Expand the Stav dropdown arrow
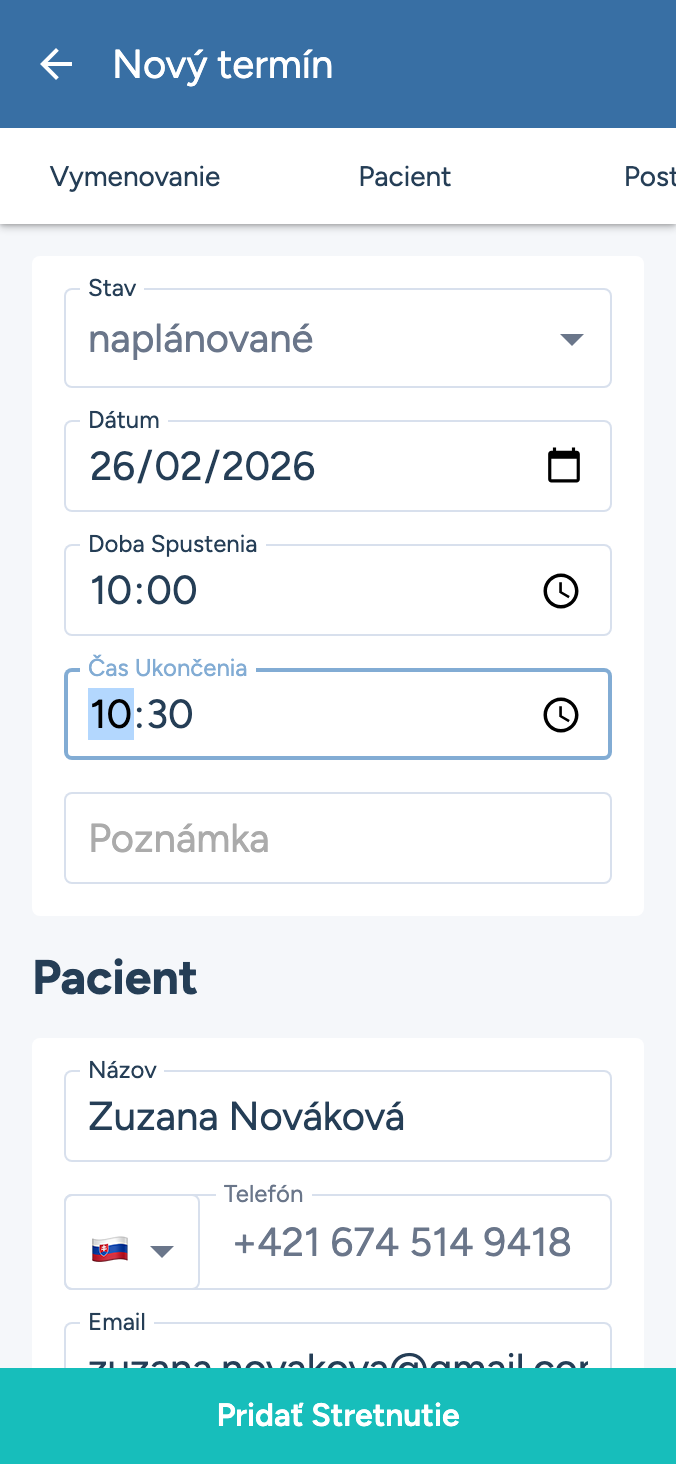676x1464 pixels. pyautogui.click(x=571, y=340)
